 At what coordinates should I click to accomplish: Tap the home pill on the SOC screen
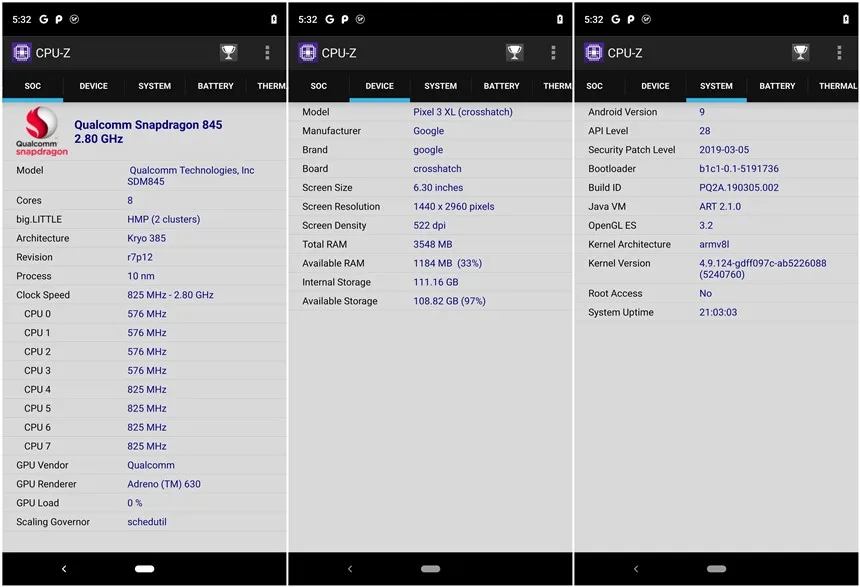(x=144, y=569)
